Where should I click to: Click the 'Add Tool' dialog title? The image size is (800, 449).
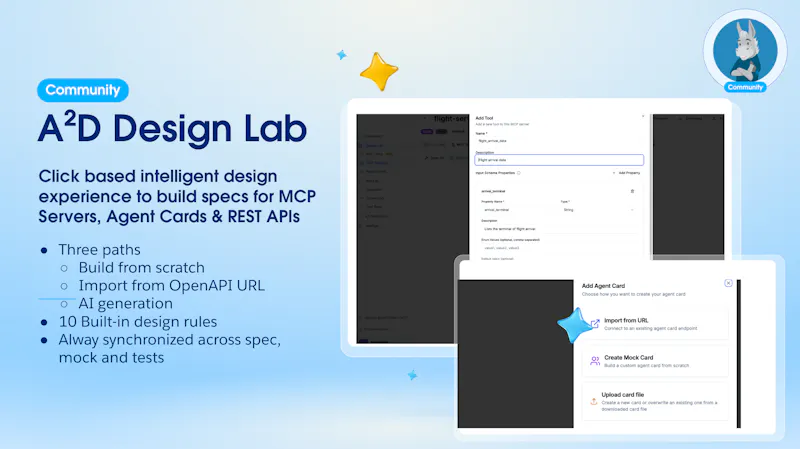coord(484,118)
